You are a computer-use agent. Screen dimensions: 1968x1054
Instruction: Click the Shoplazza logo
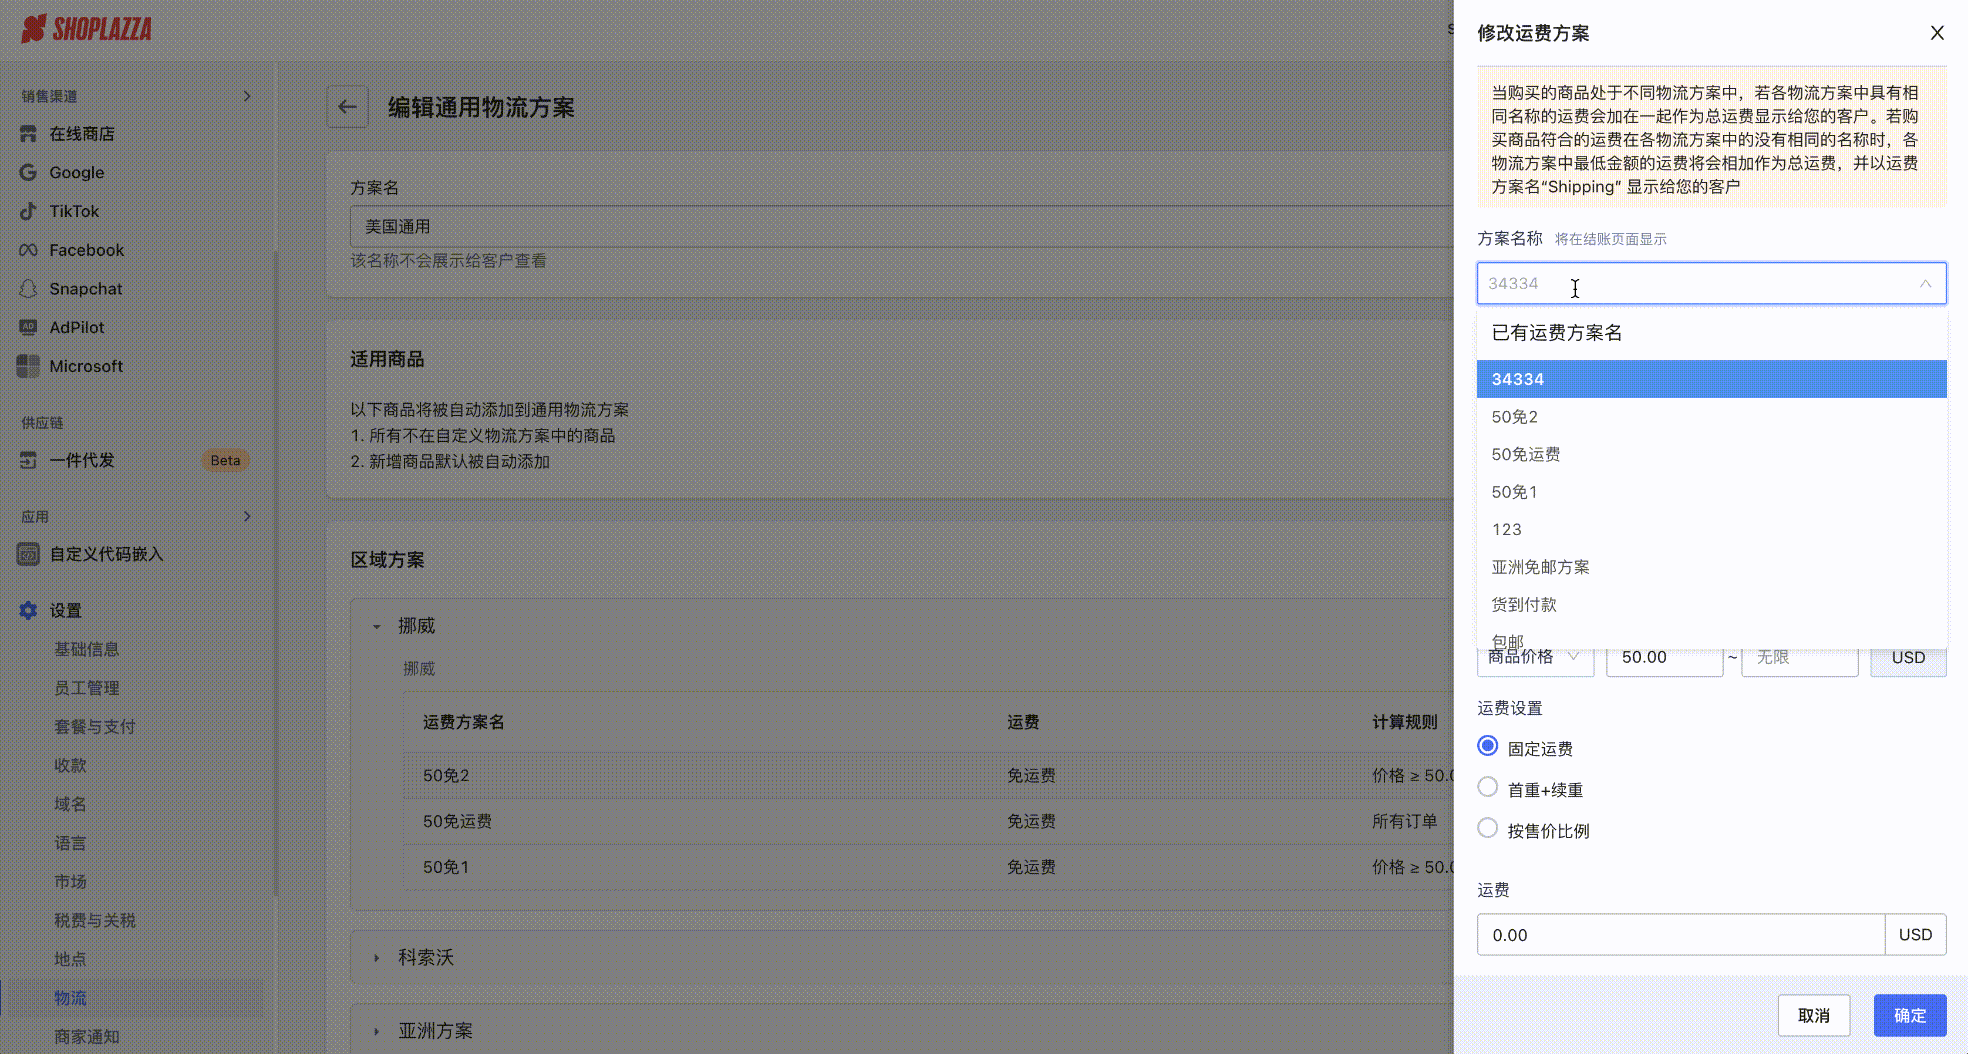[87, 29]
